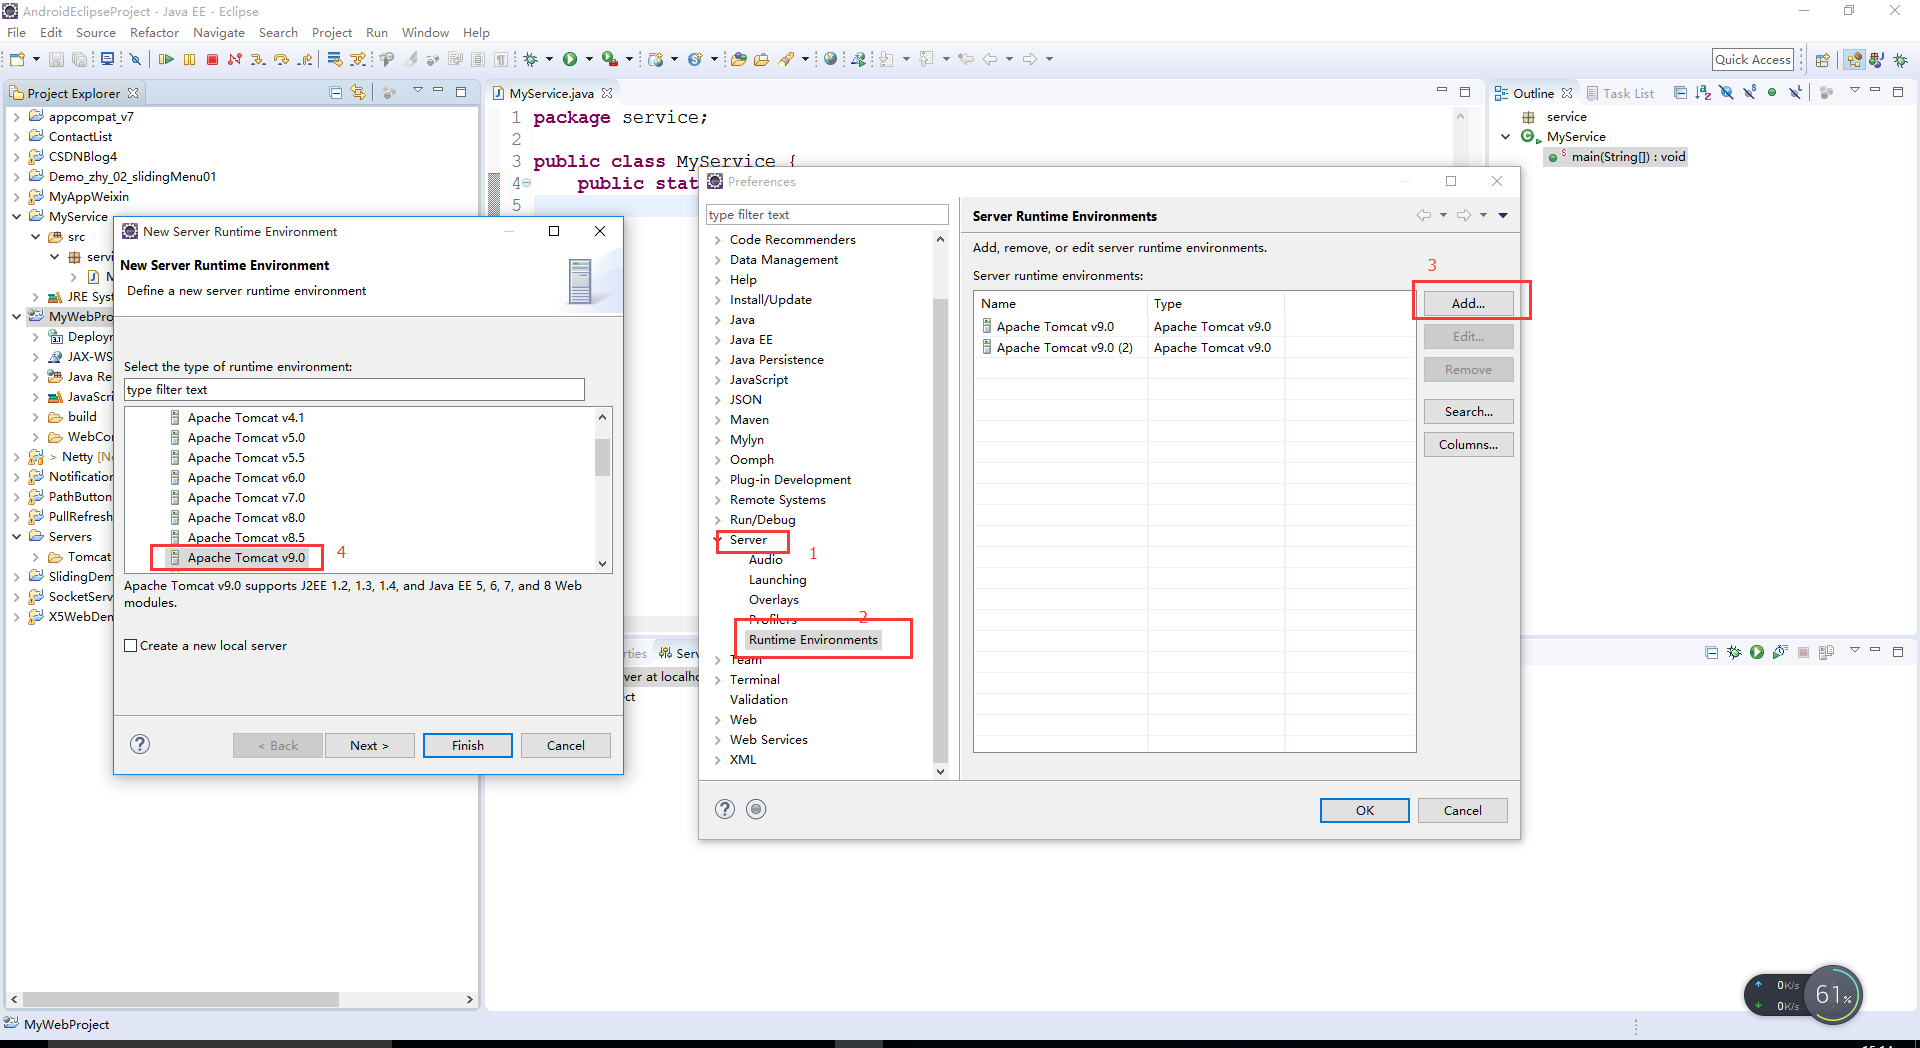The width and height of the screenshot is (1920, 1048).
Task: Open the File menu
Action: [x=16, y=32]
